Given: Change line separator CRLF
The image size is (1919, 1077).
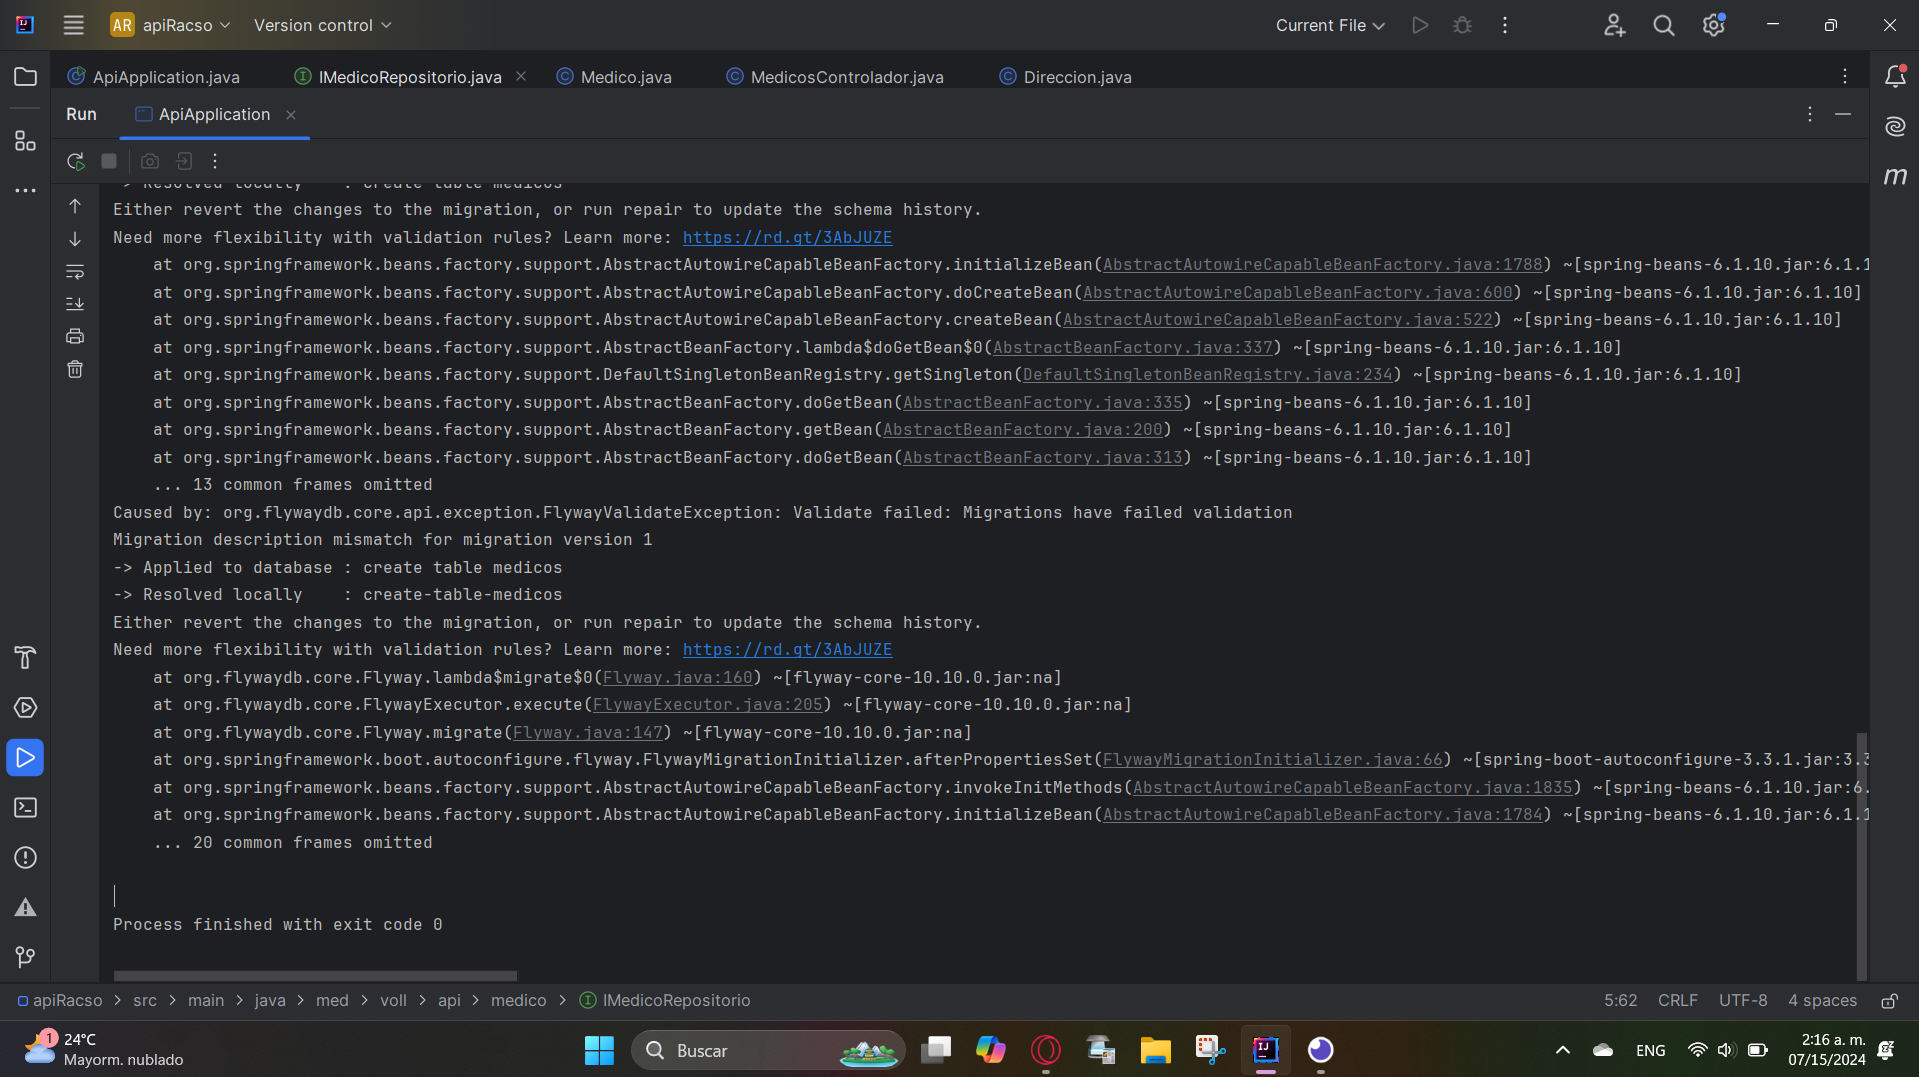Looking at the screenshot, I should pyautogui.click(x=1677, y=1001).
